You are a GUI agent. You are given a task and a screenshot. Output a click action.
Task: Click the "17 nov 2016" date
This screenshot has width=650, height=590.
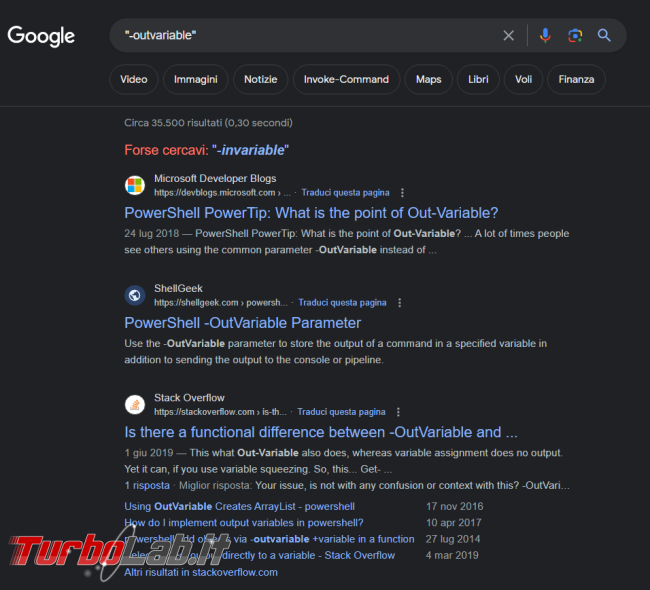pyautogui.click(x=454, y=507)
